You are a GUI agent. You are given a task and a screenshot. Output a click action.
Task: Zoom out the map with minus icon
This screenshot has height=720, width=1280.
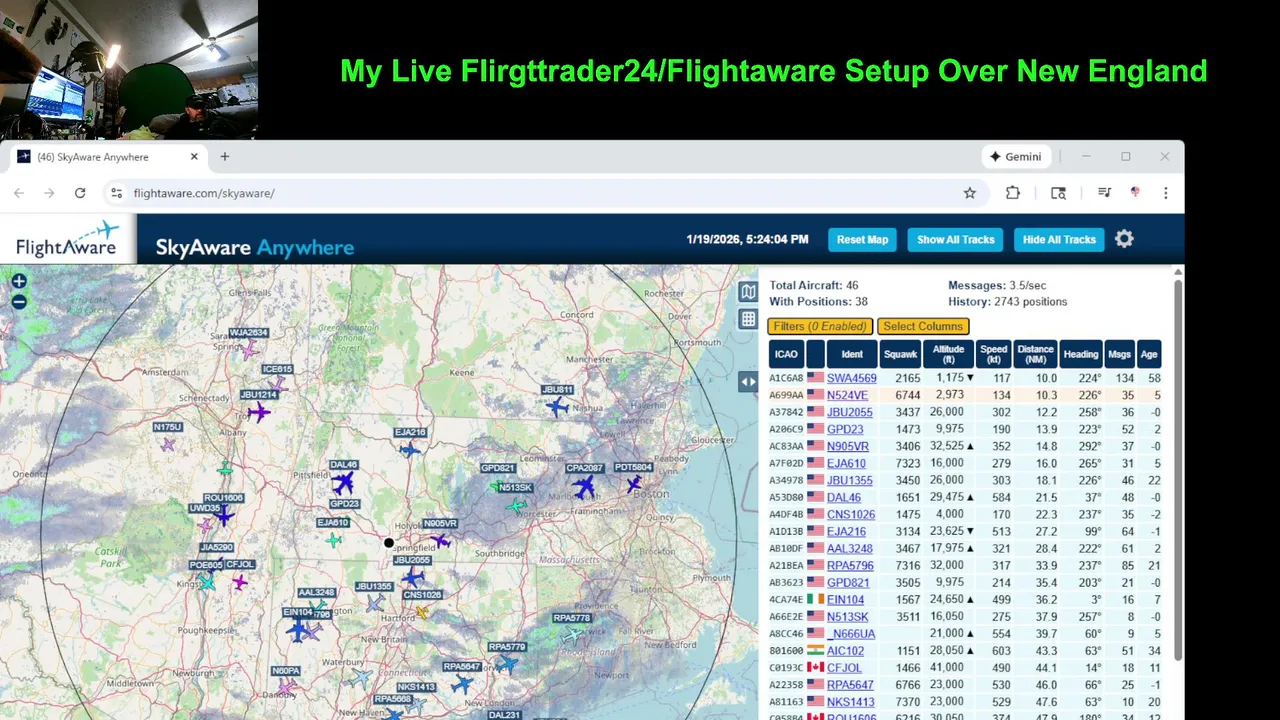pyautogui.click(x=19, y=301)
